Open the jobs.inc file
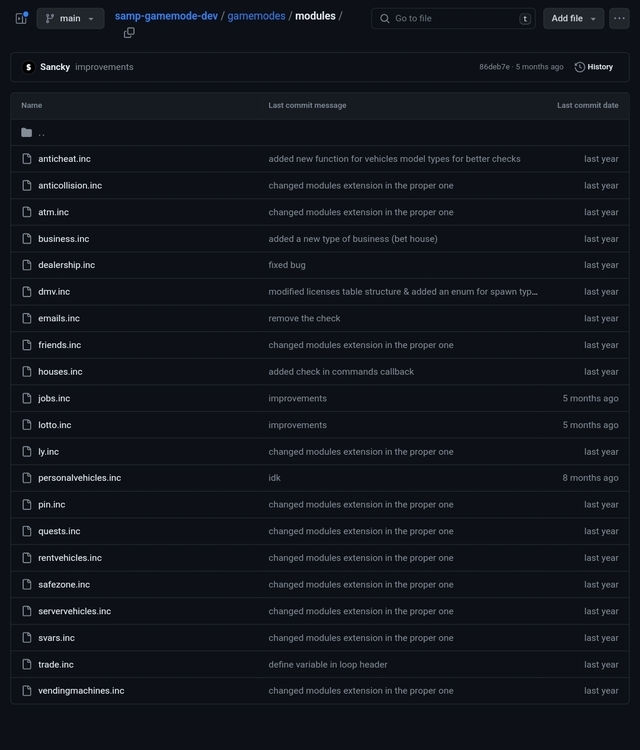This screenshot has height=750, width=640. click(54, 398)
